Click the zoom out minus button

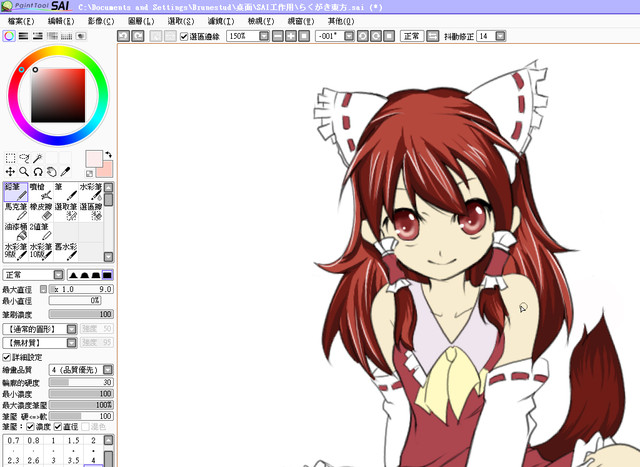278,36
